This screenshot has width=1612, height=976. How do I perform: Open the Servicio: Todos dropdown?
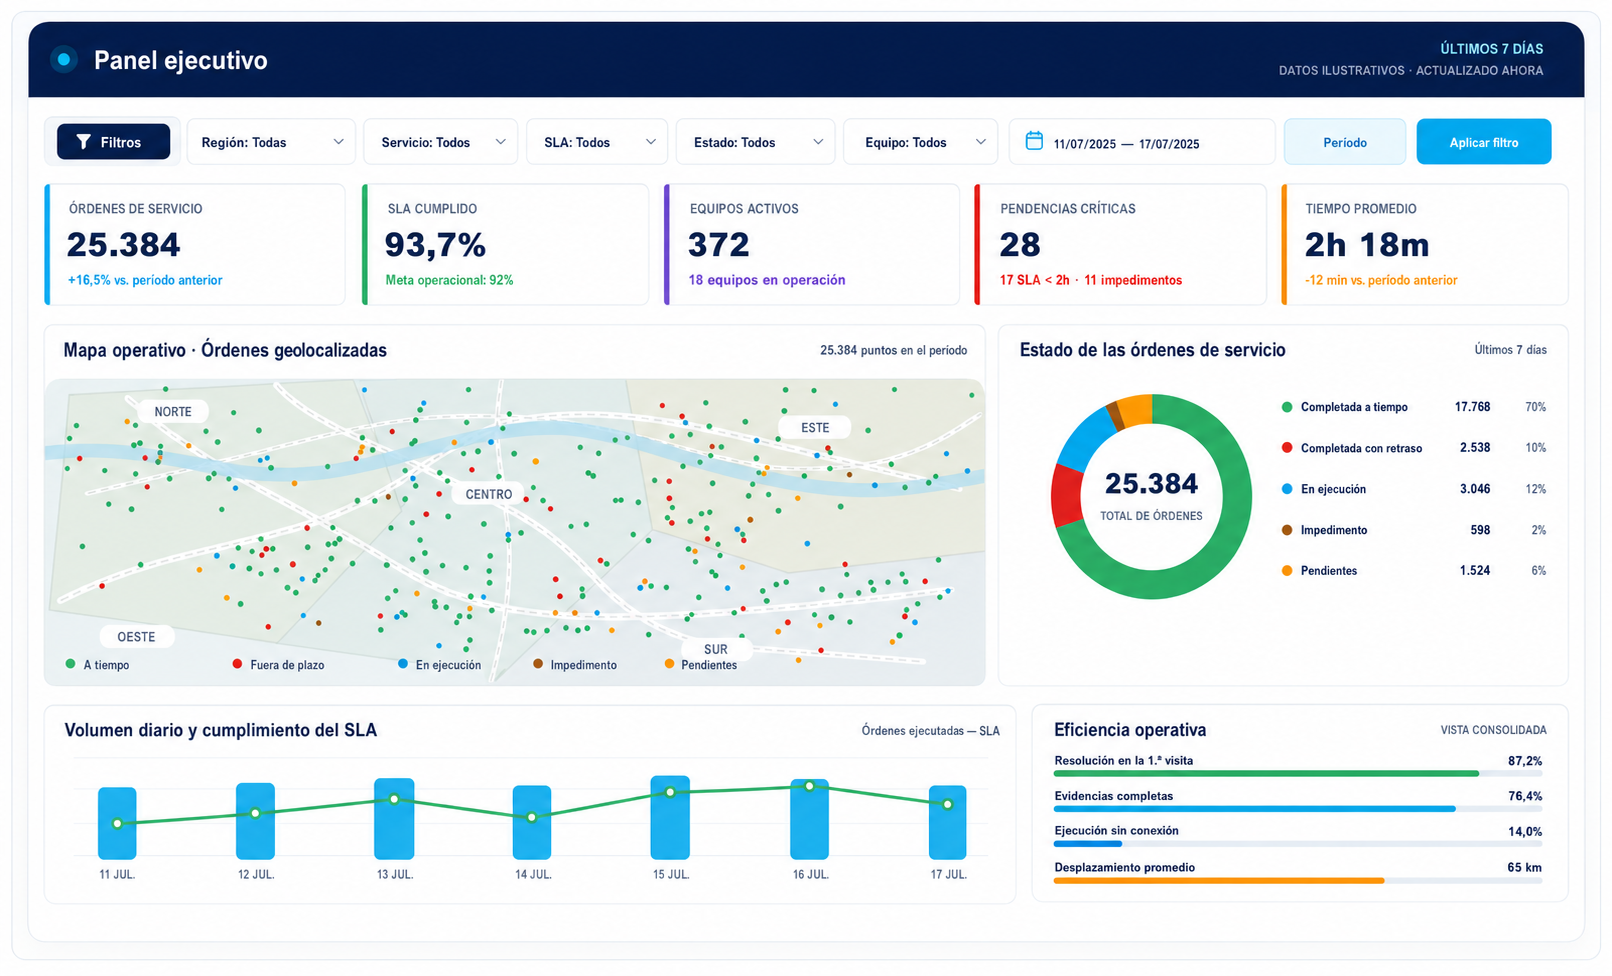441,142
